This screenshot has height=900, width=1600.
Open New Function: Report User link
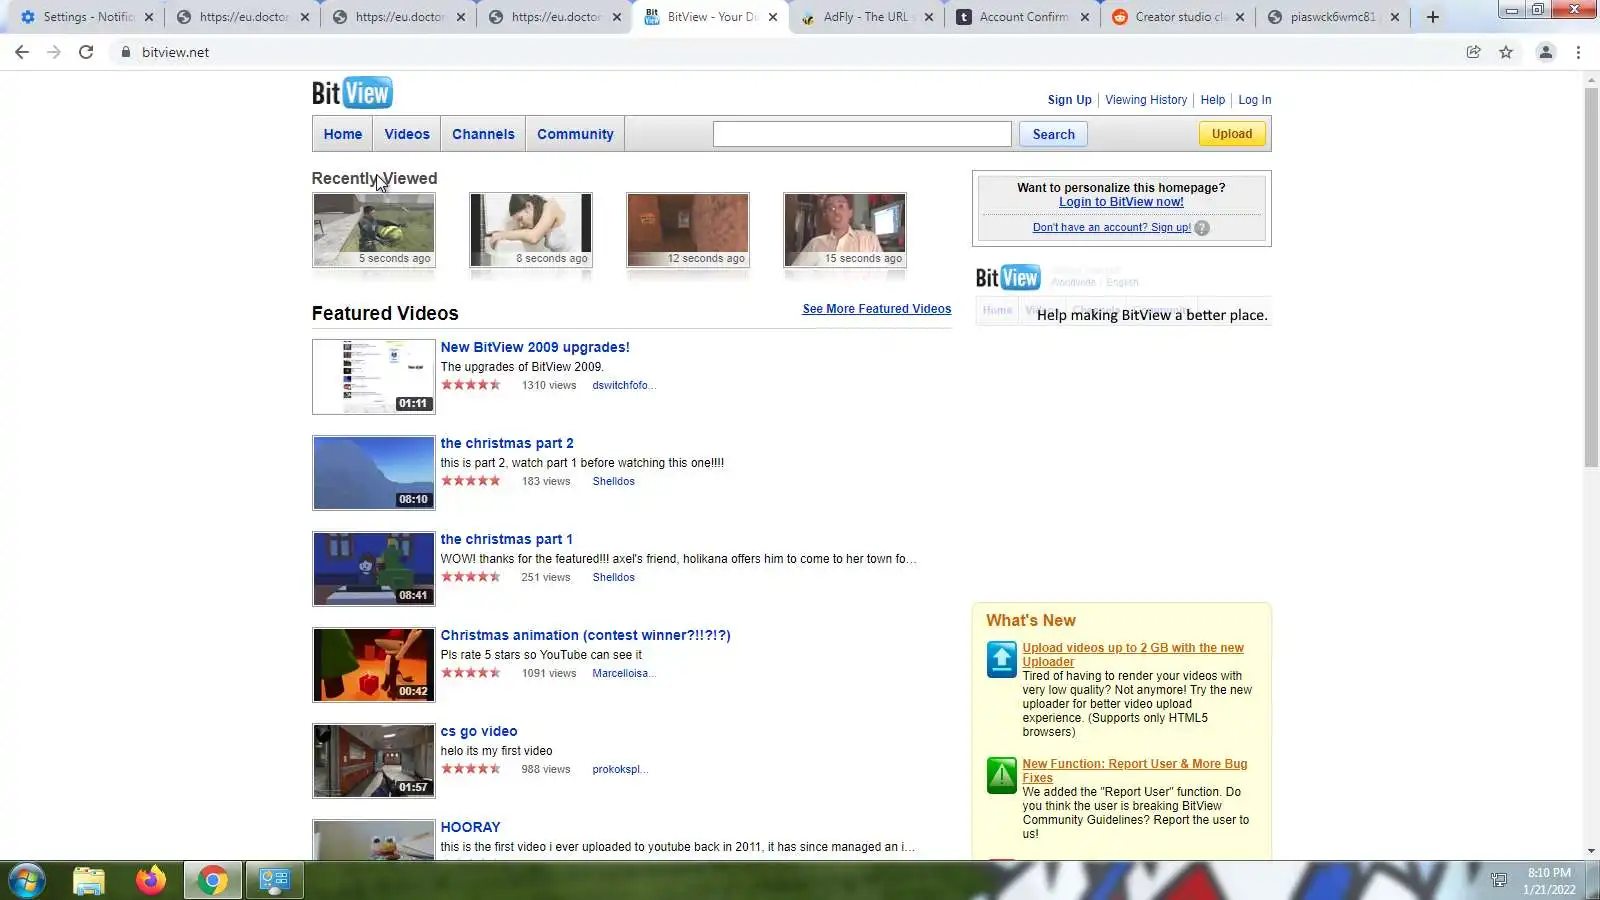(1135, 771)
